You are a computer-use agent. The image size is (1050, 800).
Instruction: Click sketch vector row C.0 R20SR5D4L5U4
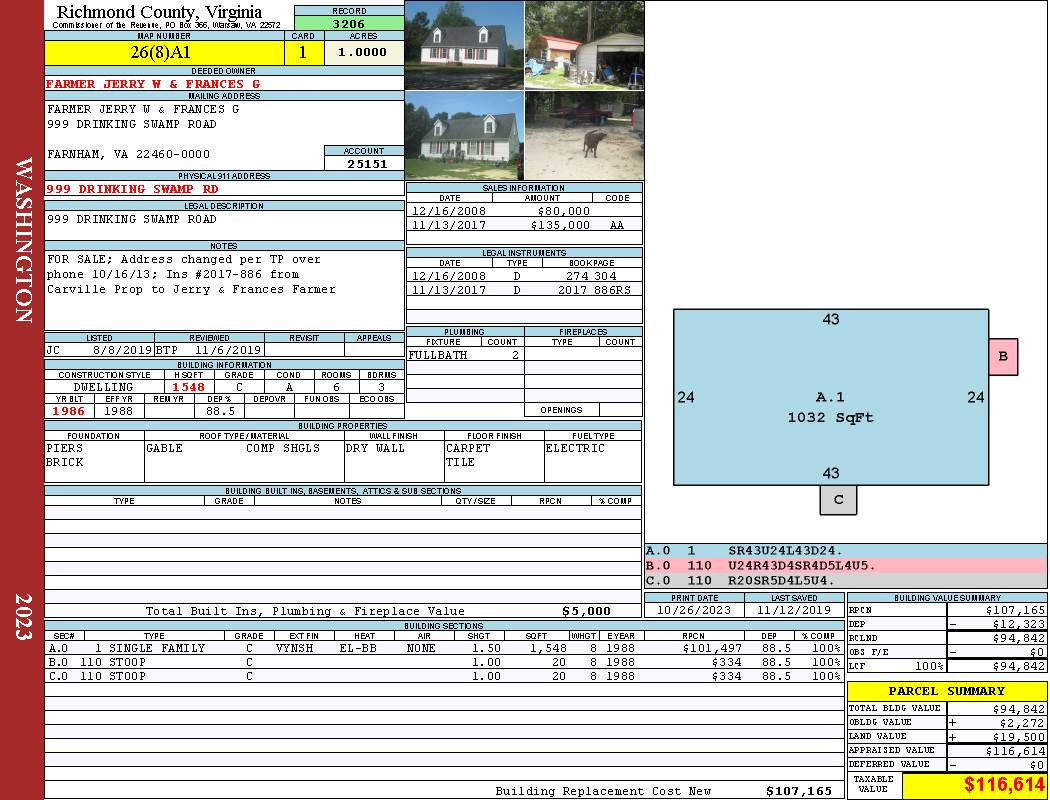846,580
